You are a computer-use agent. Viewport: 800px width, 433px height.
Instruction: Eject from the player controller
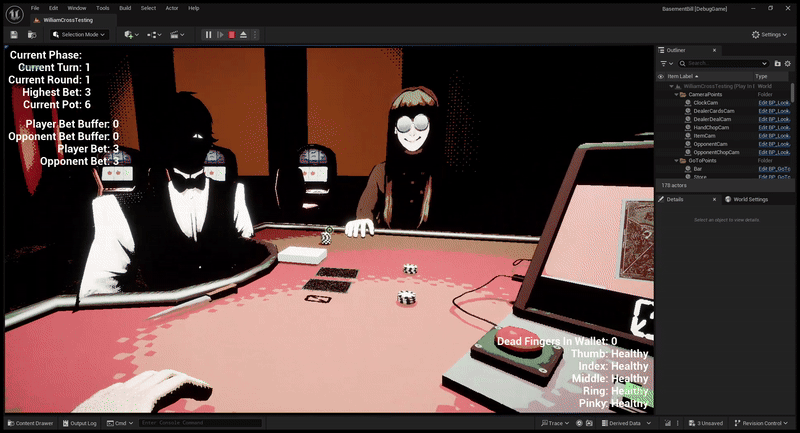[x=243, y=35]
